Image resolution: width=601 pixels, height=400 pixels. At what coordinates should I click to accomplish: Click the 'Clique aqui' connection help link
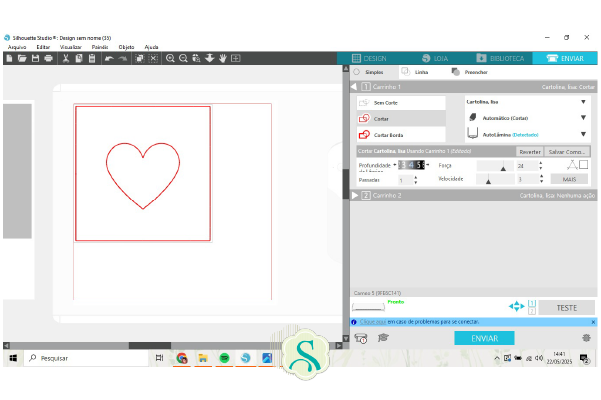coord(373,322)
